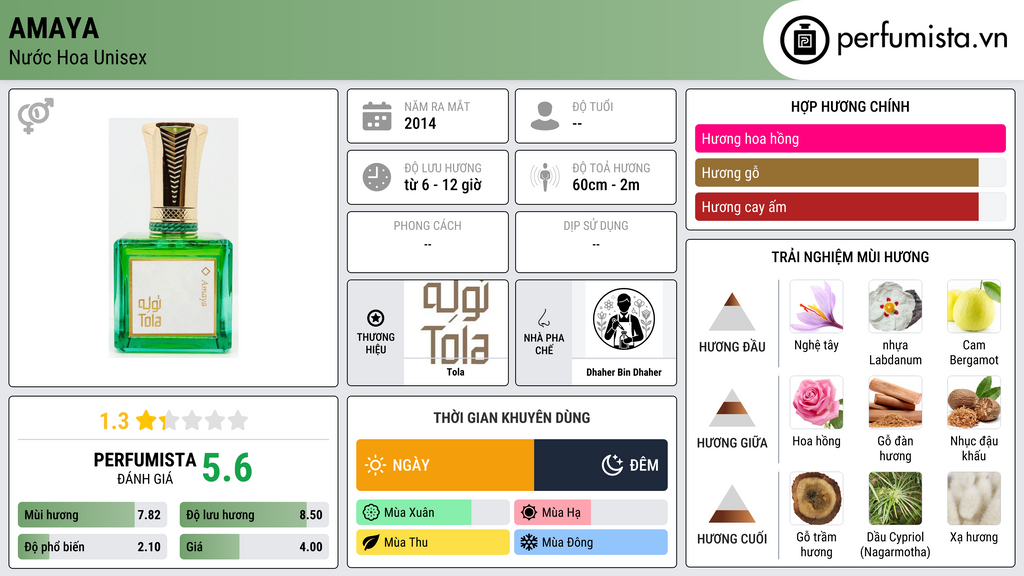The width and height of the screenshot is (1024, 576).
Task: Click the perfumista.vn perfume bottle logo
Action: click(x=804, y=40)
